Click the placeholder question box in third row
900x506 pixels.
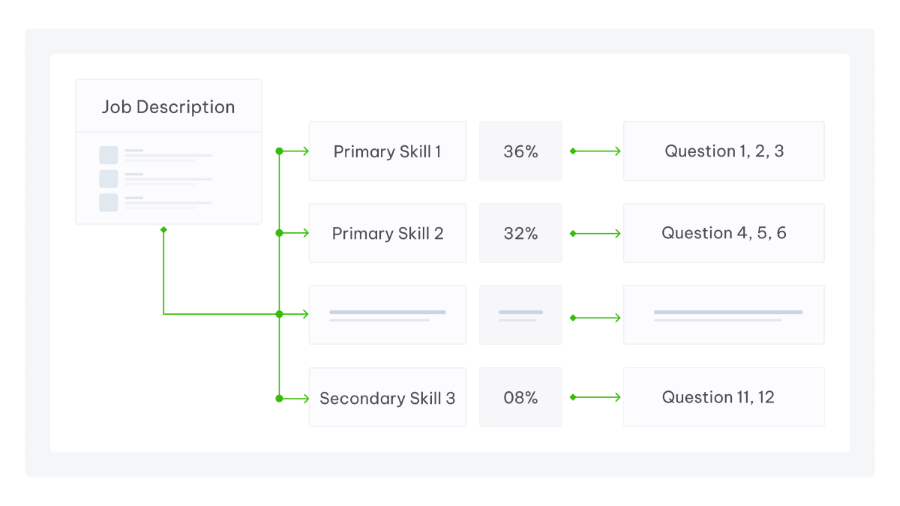pyautogui.click(x=723, y=315)
